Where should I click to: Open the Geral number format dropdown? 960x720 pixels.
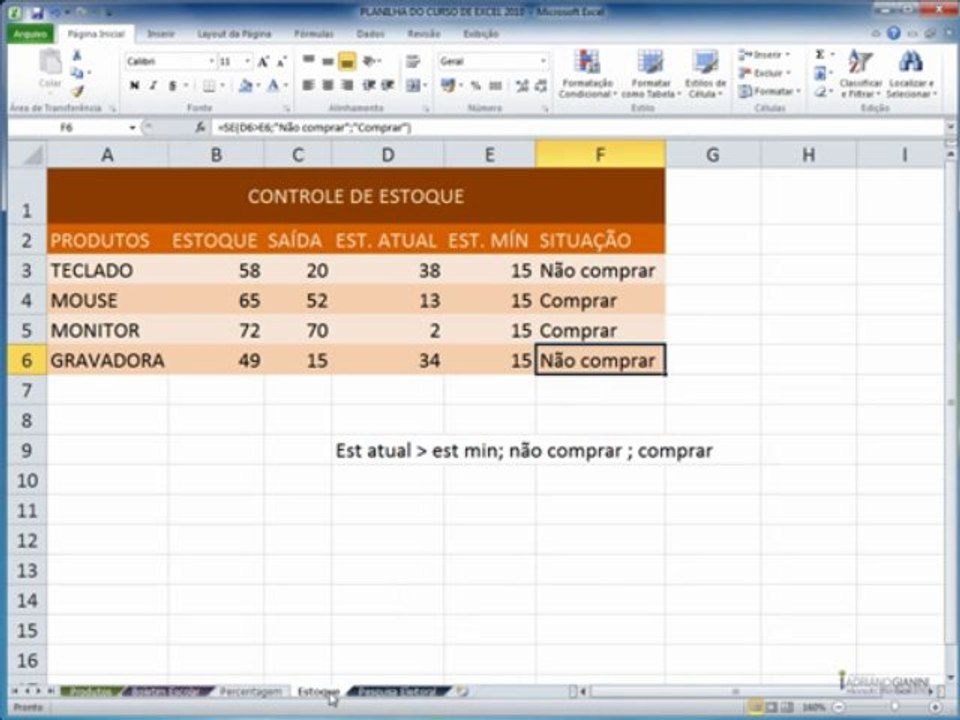[x=542, y=61]
